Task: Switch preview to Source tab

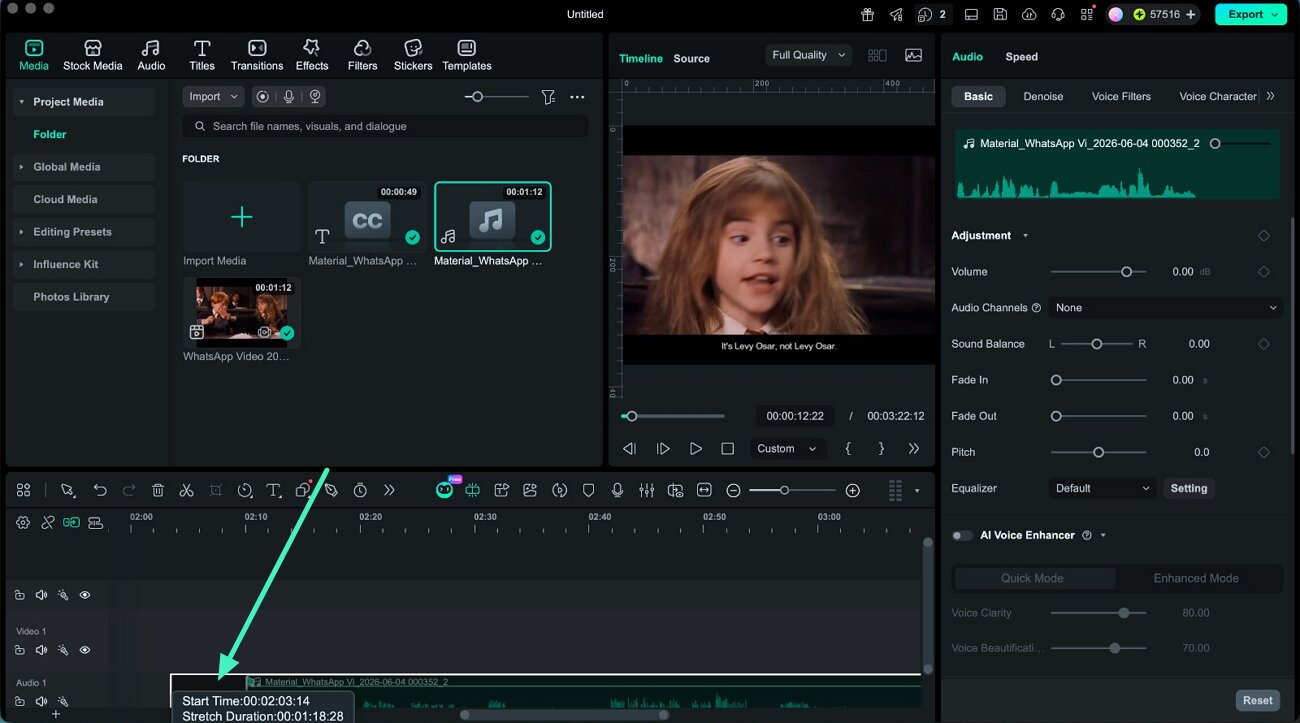Action: 691,58
